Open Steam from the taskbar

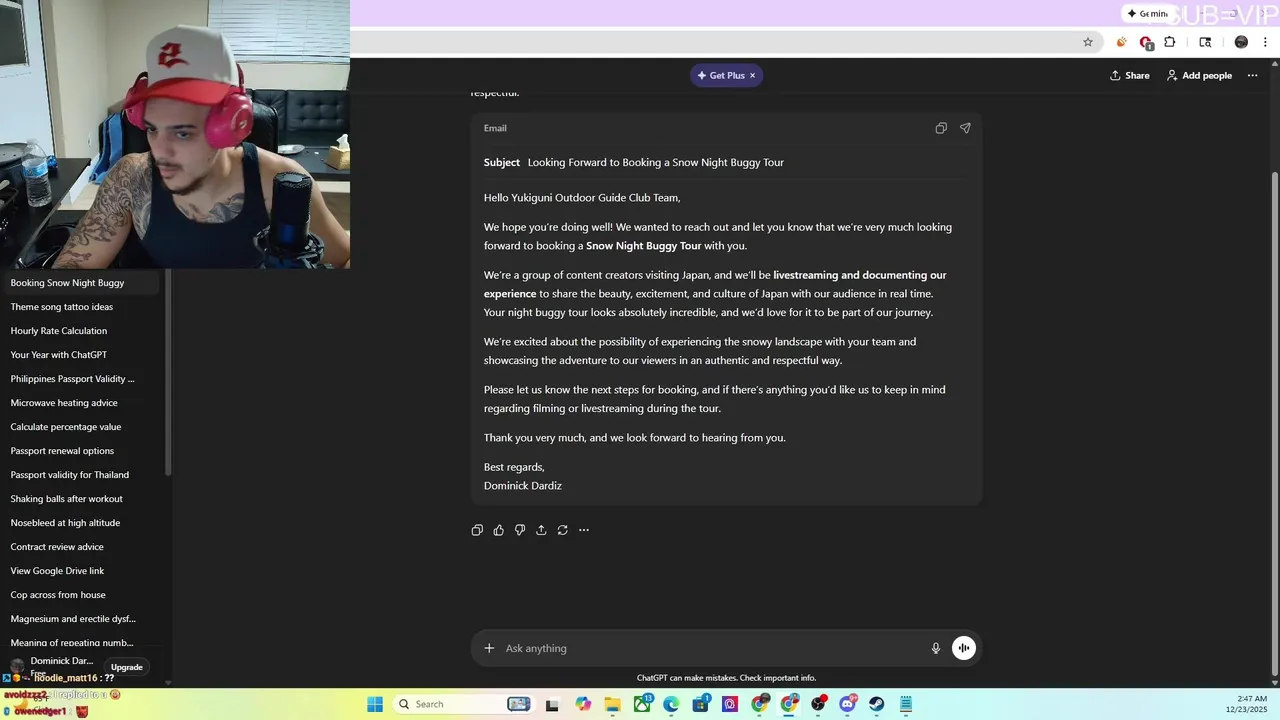[876, 704]
